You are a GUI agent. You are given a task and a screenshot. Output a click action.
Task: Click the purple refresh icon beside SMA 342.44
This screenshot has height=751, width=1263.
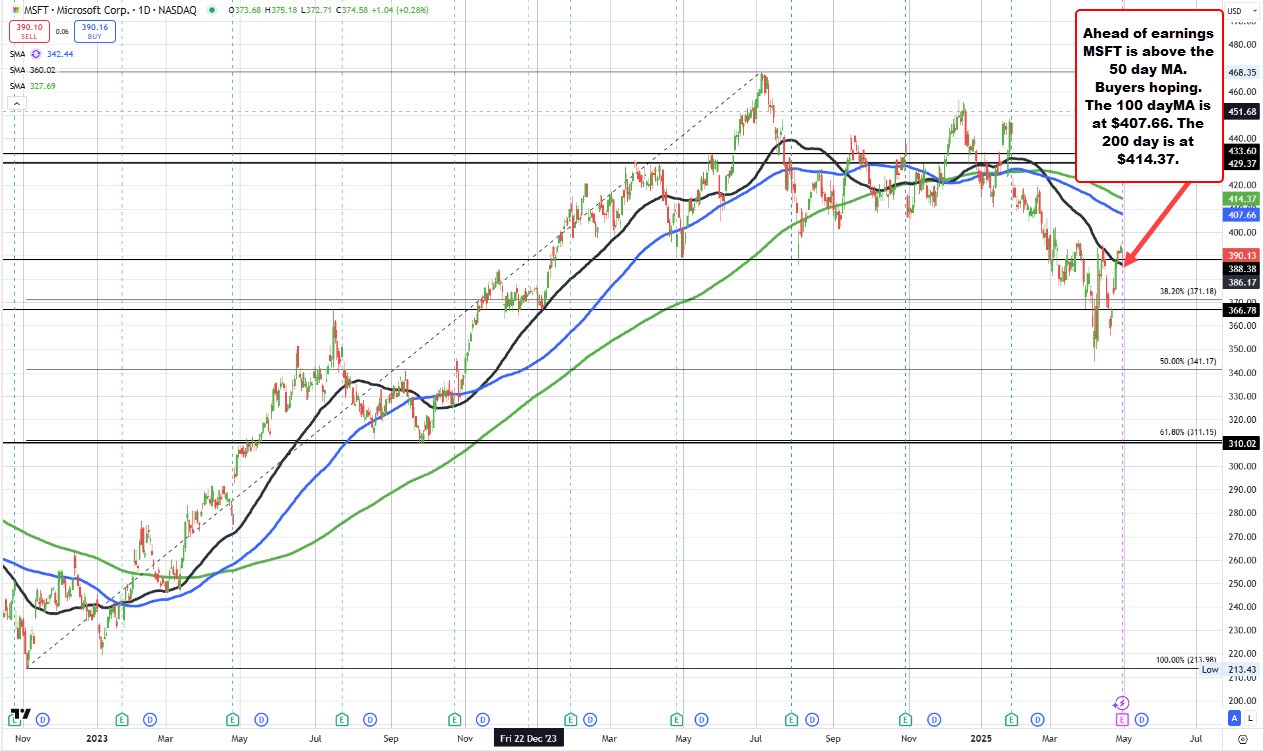click(x=38, y=54)
